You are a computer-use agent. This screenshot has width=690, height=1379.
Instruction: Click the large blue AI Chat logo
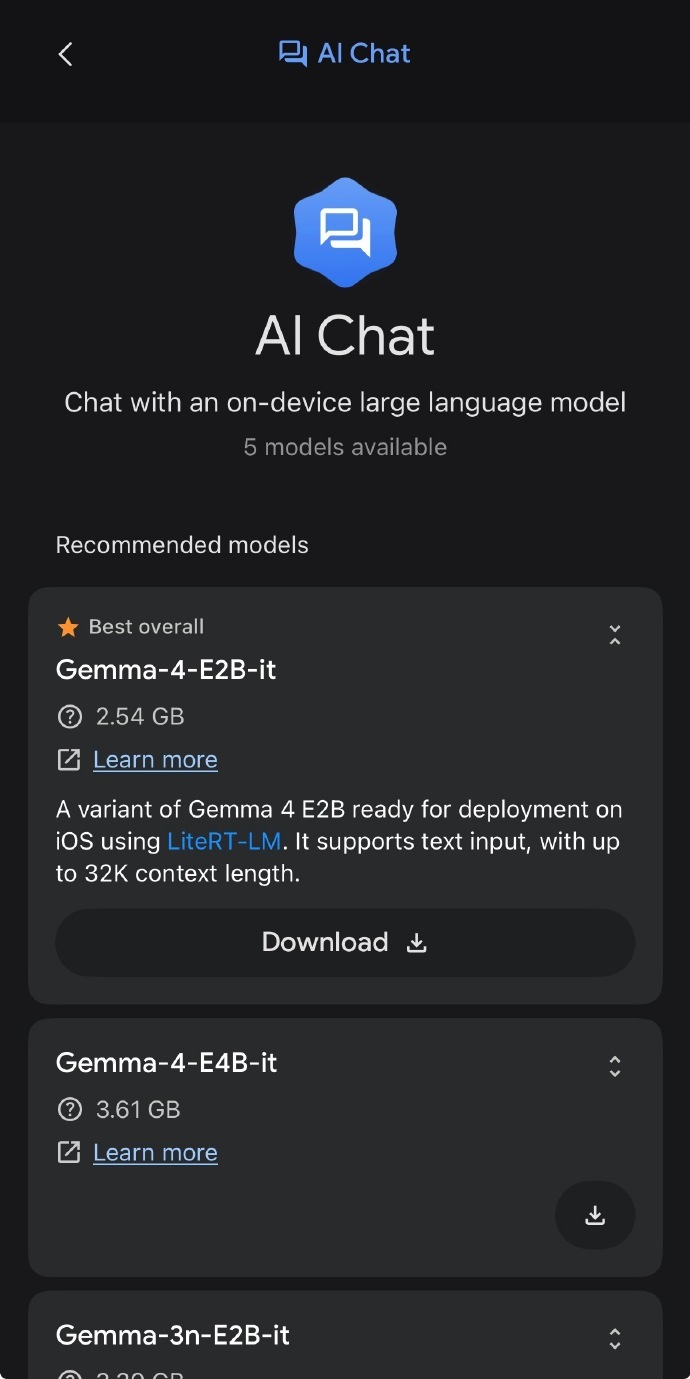345,232
